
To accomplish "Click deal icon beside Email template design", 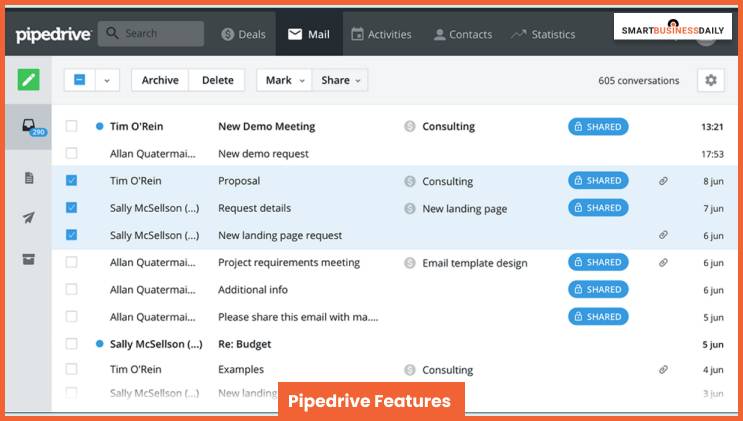I will [410, 263].
